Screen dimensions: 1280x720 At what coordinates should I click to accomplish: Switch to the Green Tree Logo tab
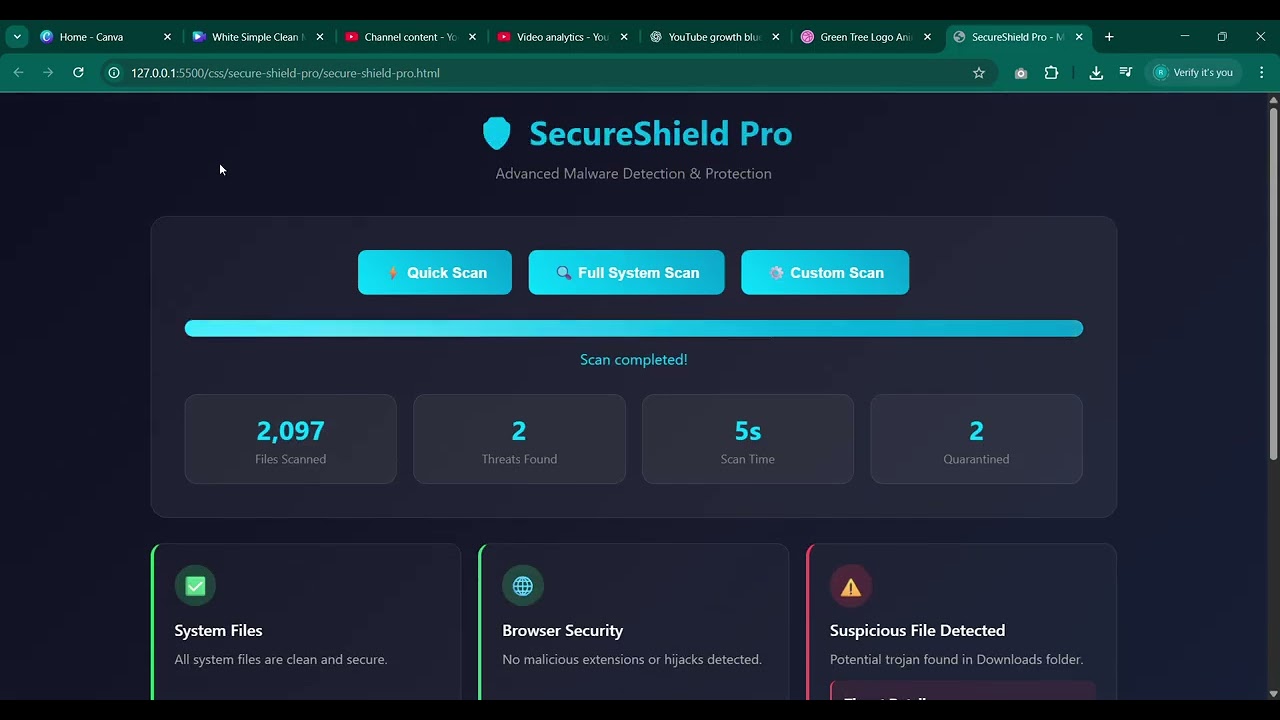click(866, 37)
